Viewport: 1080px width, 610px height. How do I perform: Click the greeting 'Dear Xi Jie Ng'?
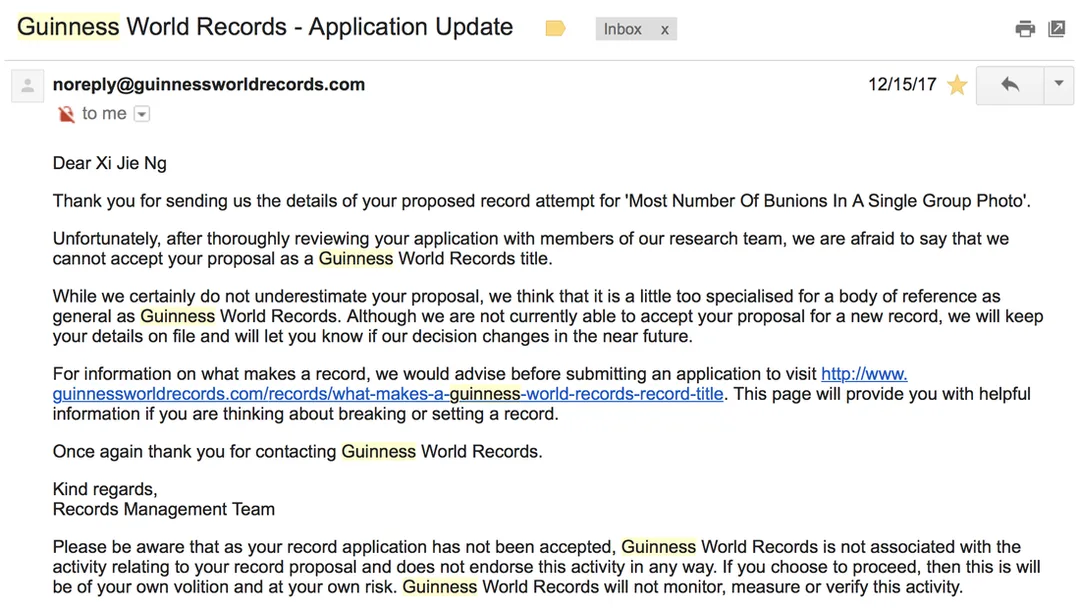click(110, 163)
